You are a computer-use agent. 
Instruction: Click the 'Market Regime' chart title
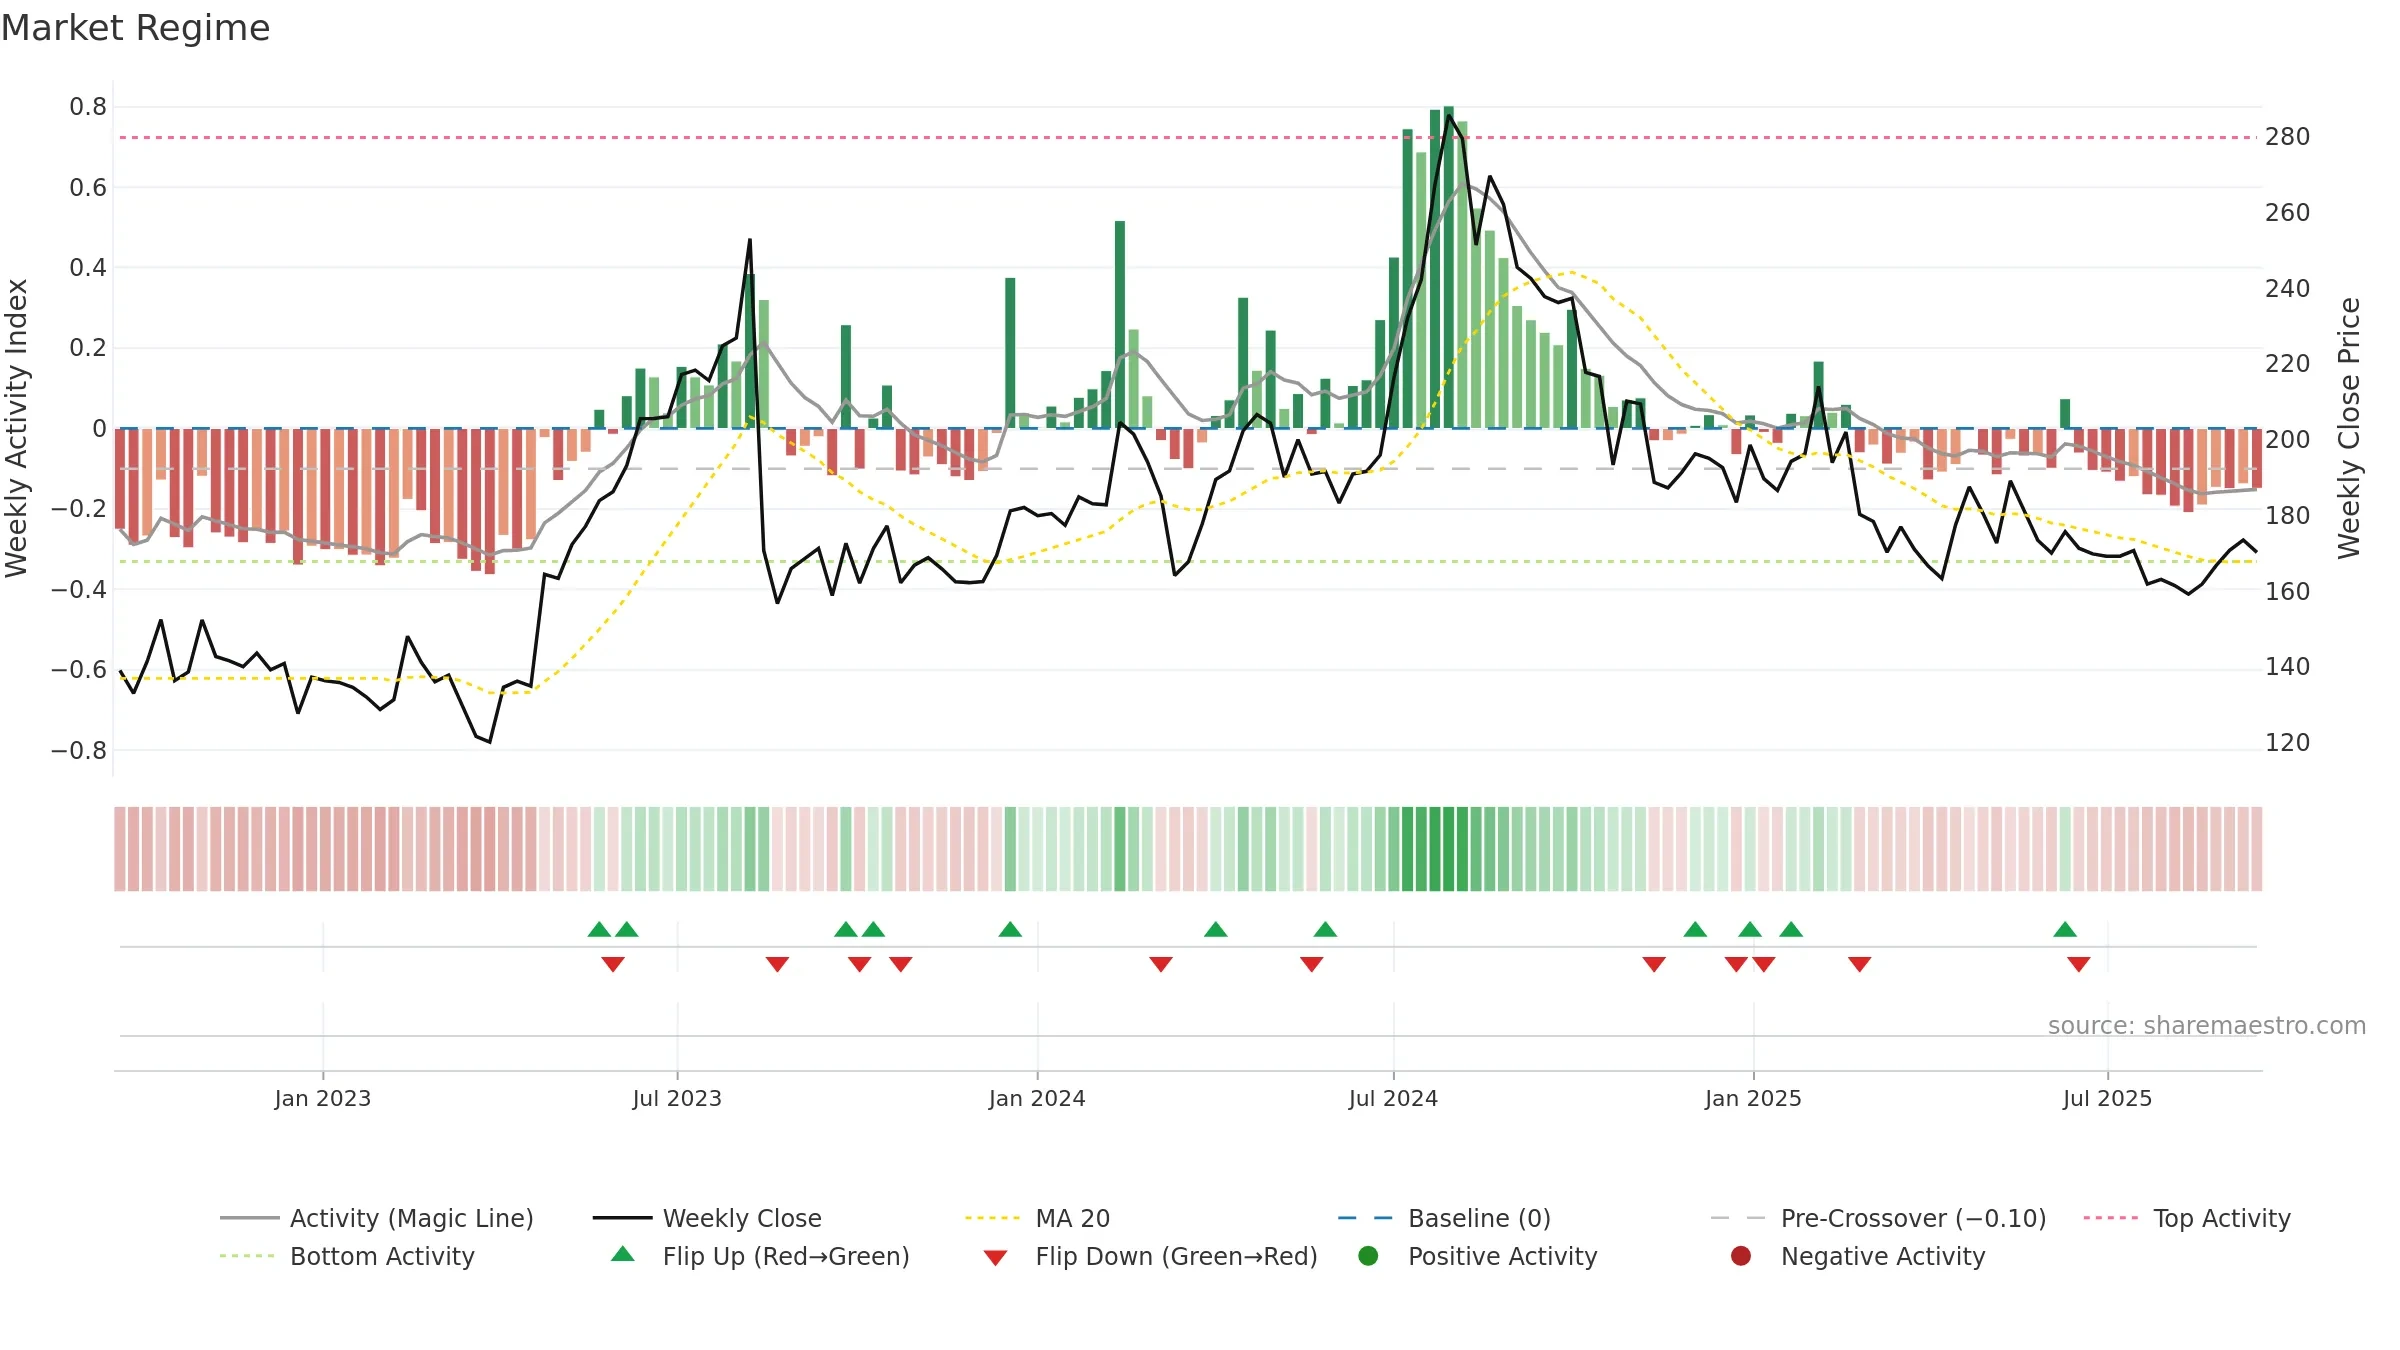(x=135, y=28)
